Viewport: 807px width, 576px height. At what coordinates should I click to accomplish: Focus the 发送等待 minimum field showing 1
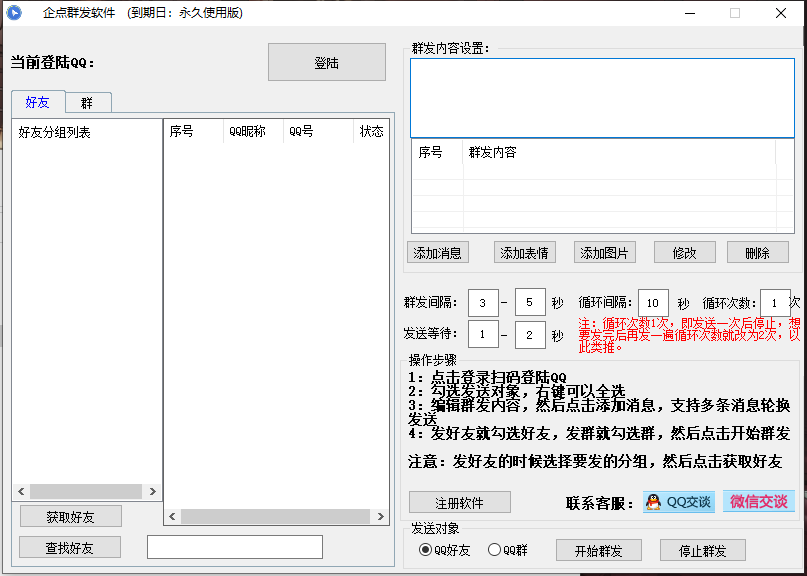(483, 334)
